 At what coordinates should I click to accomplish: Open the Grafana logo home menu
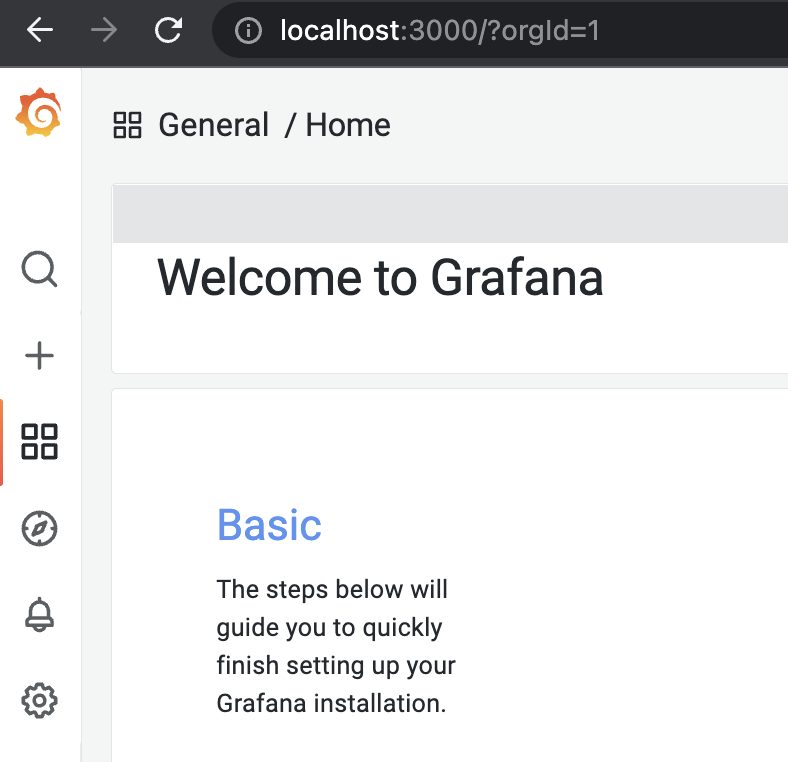[39, 112]
